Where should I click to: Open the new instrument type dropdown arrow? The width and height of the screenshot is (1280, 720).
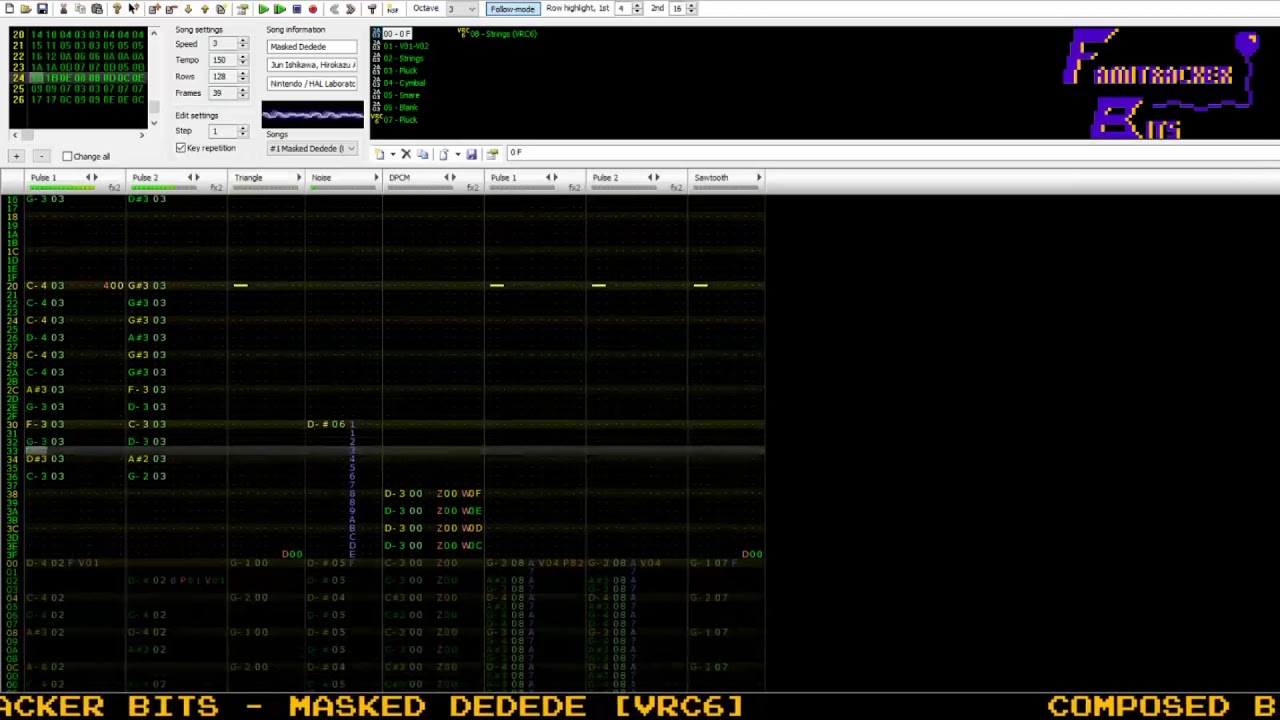point(392,154)
